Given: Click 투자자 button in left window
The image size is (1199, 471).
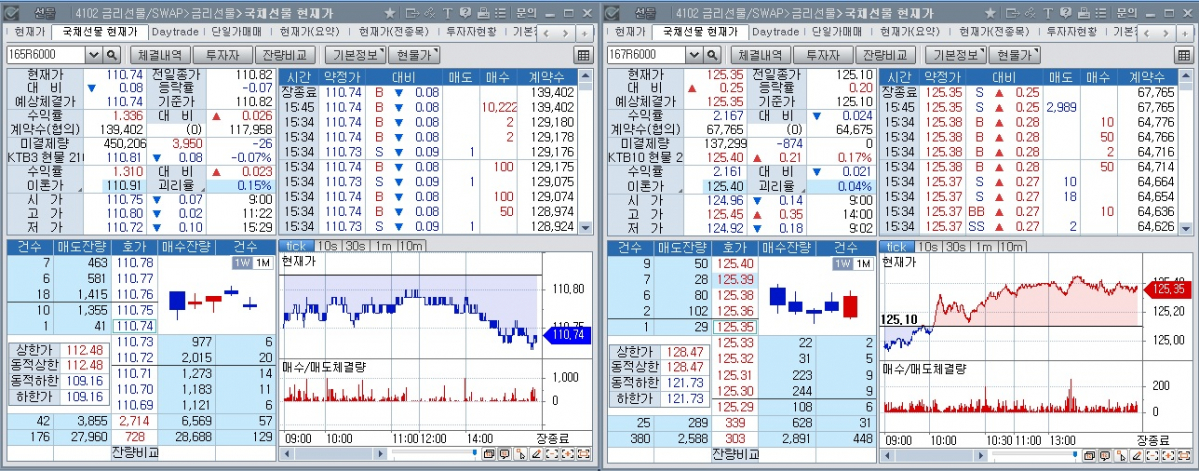Looking at the screenshot, I should click(223, 54).
